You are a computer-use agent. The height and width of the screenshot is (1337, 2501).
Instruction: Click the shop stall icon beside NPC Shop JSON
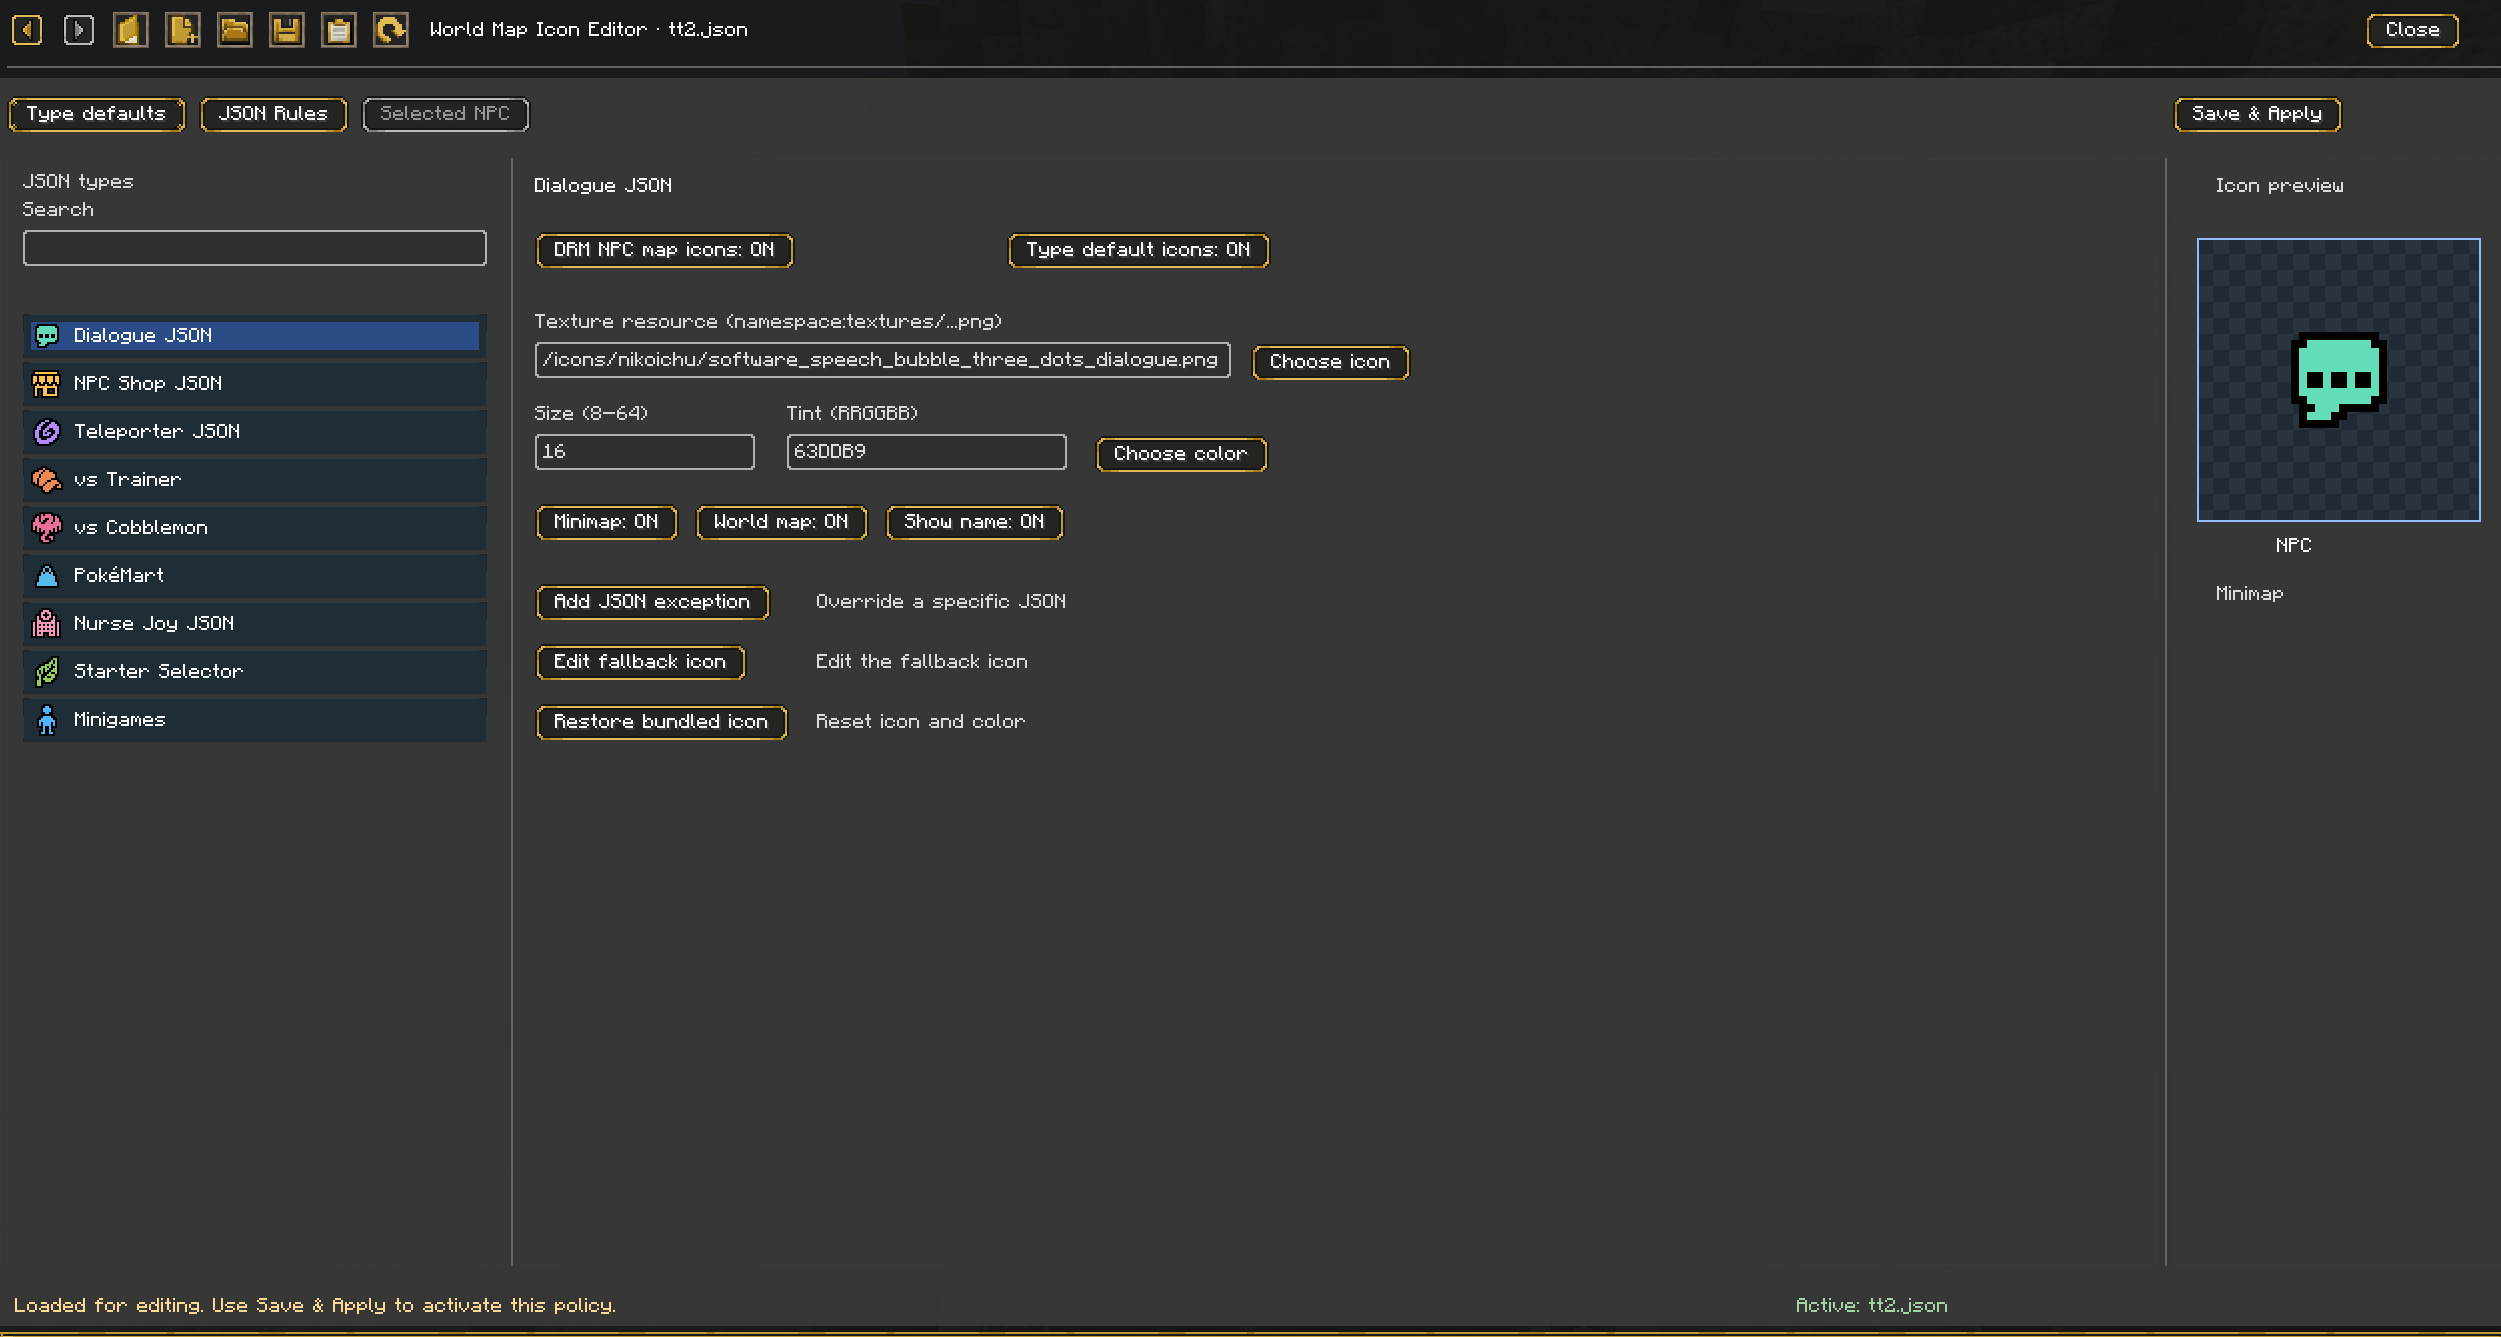[47, 384]
